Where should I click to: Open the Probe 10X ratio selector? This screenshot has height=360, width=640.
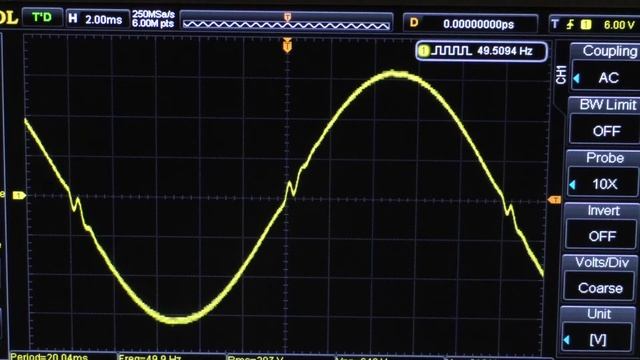(602, 174)
